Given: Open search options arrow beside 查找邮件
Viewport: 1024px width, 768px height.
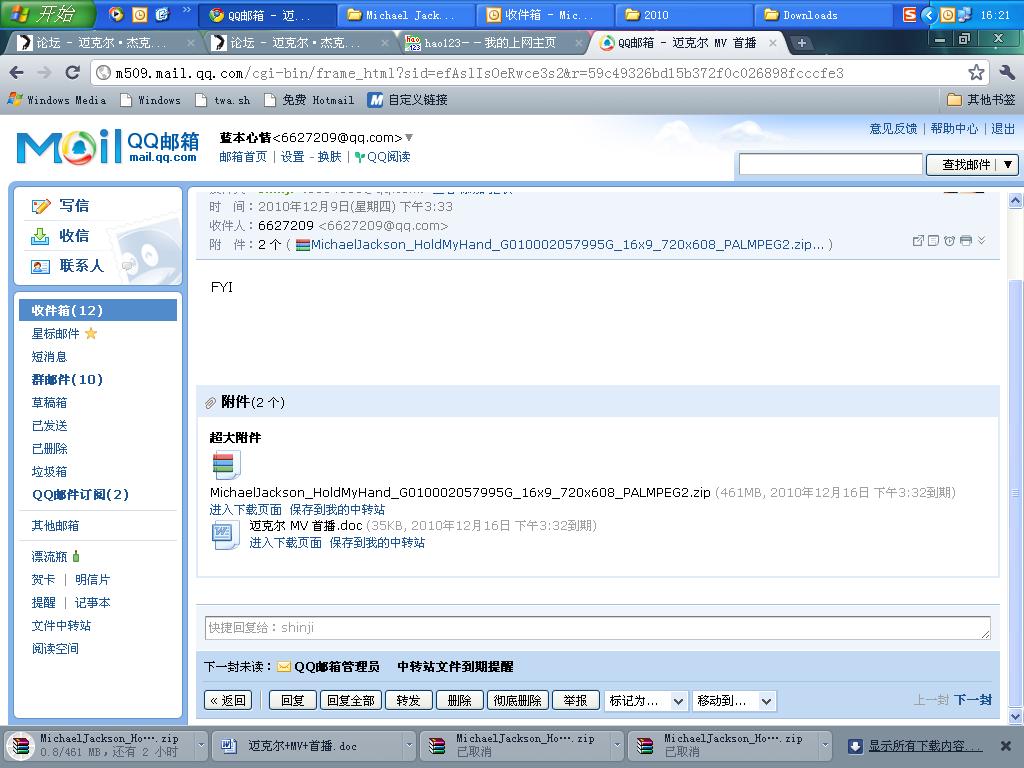Looking at the screenshot, I should pos(1008,165).
